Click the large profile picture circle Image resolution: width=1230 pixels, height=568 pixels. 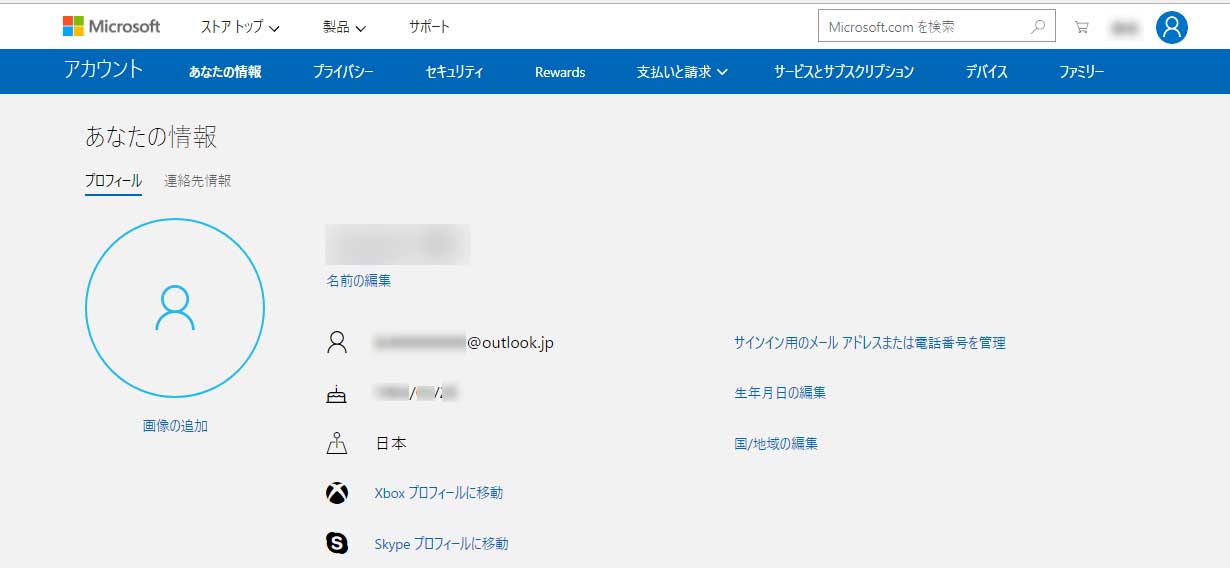coord(175,308)
